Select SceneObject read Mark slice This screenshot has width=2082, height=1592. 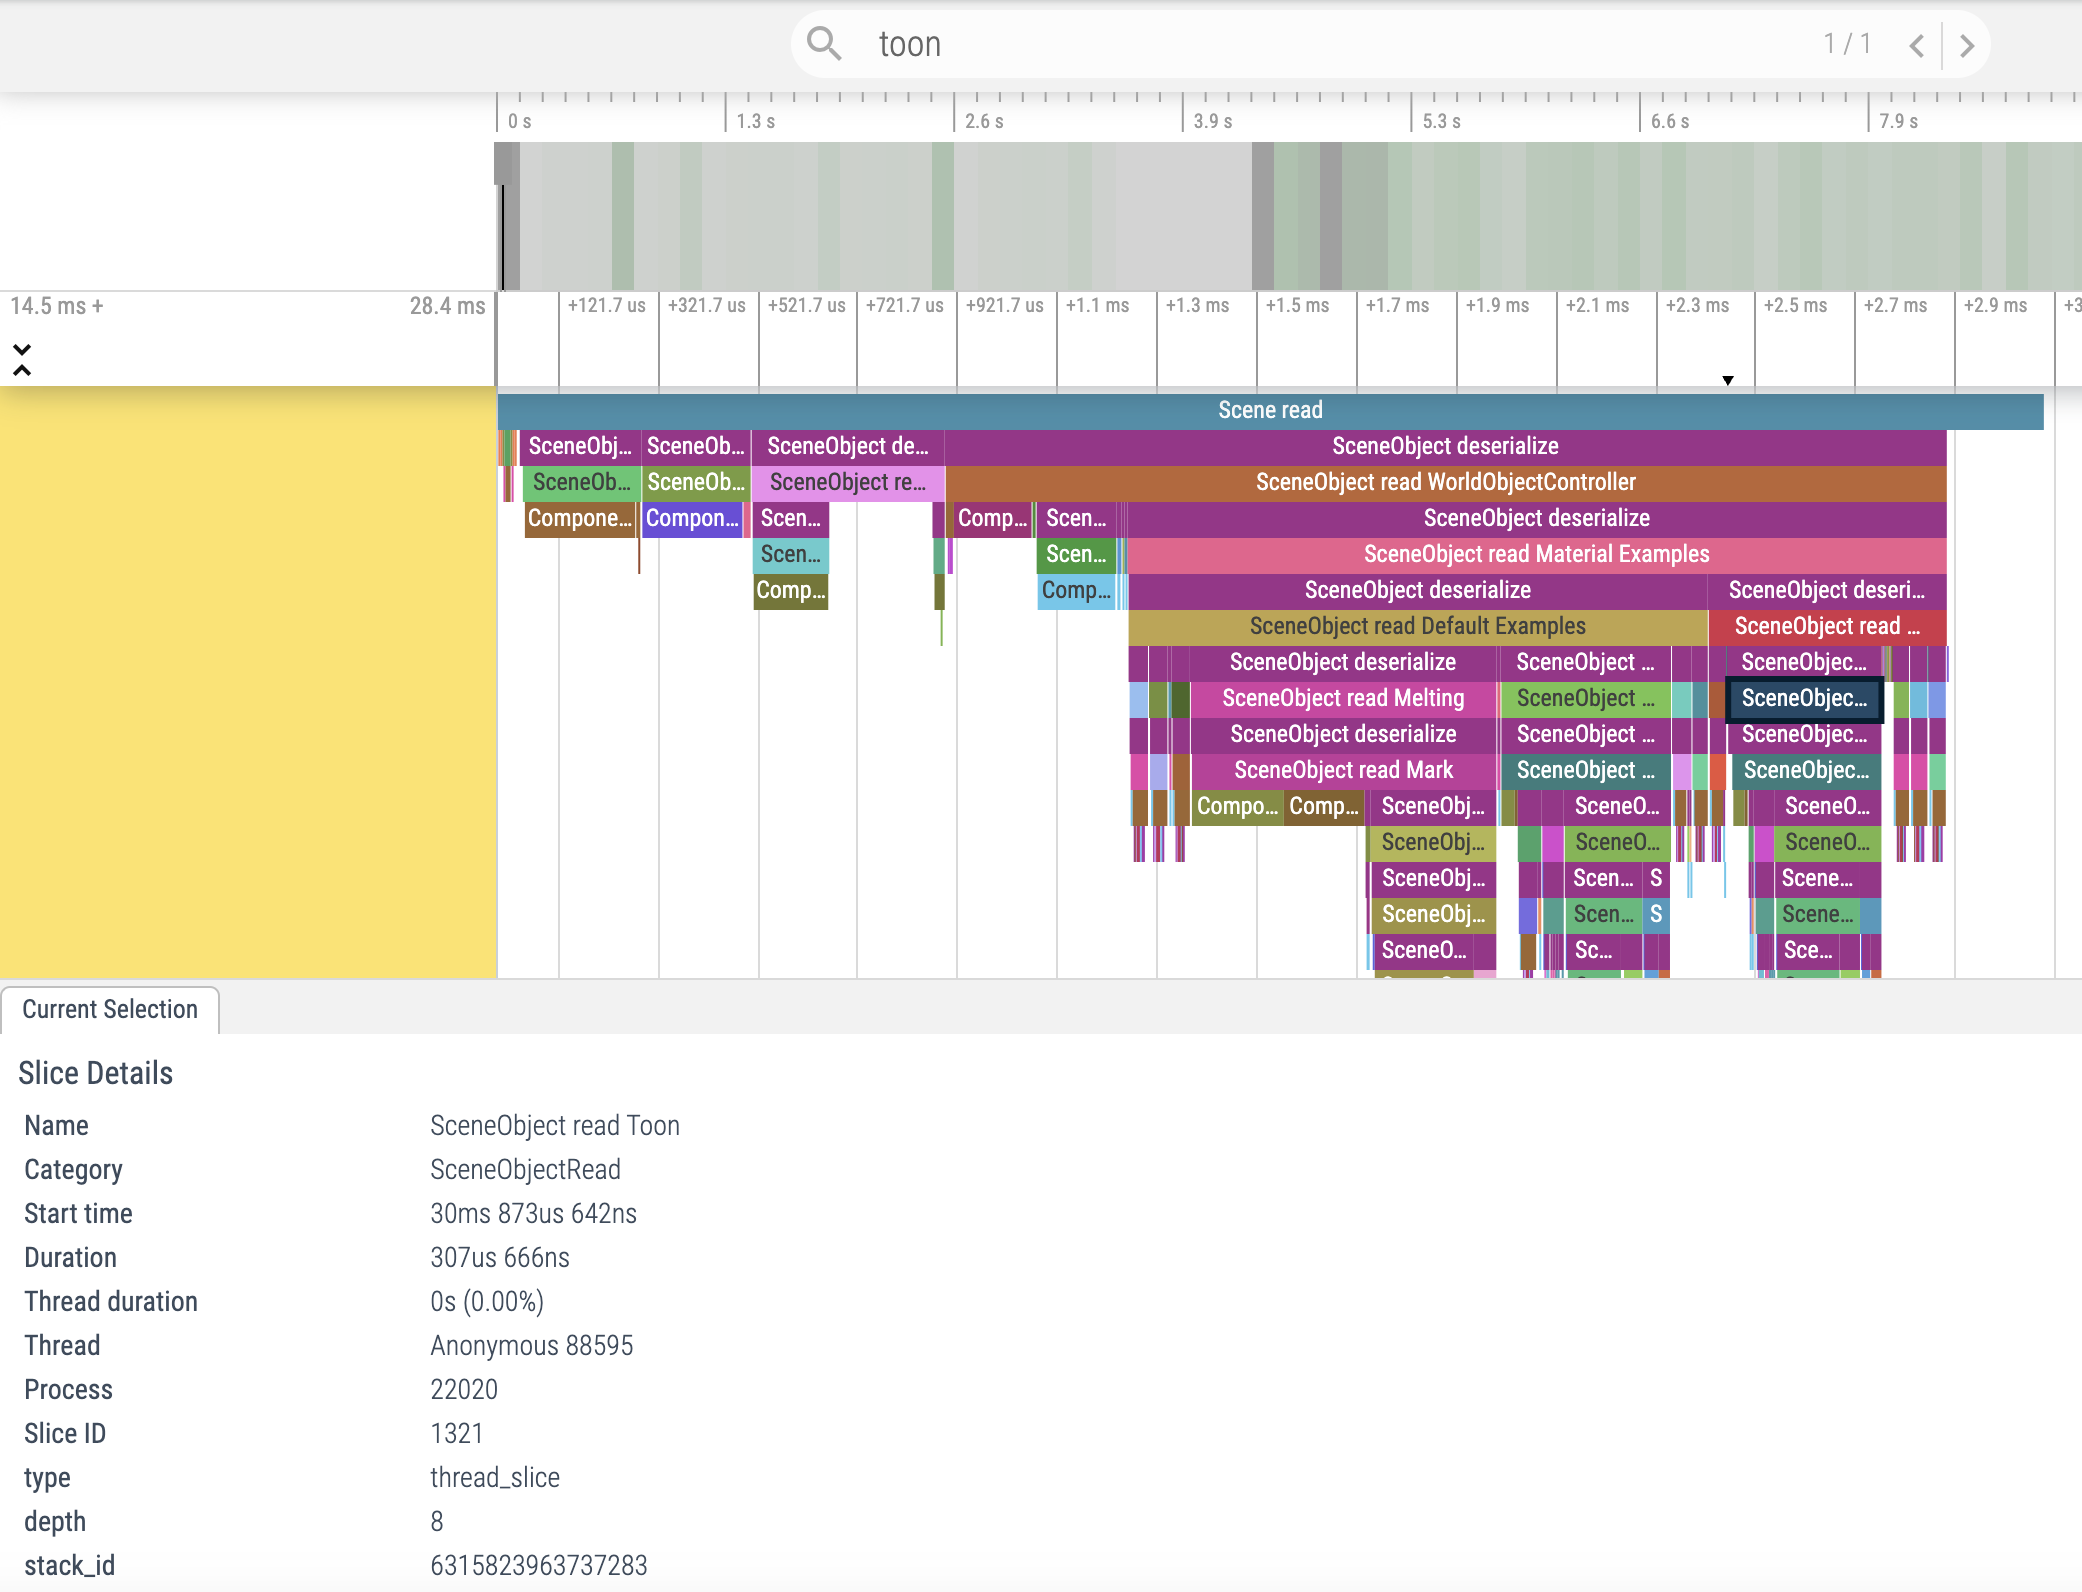click(1342, 770)
